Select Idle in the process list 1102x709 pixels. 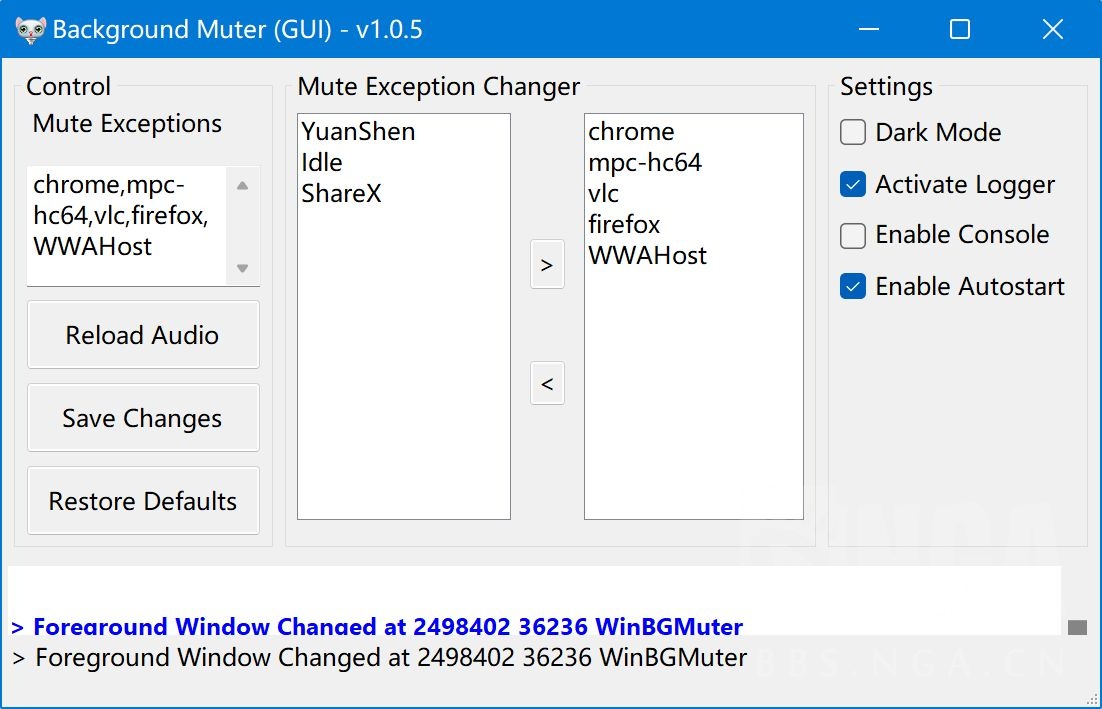(x=322, y=163)
